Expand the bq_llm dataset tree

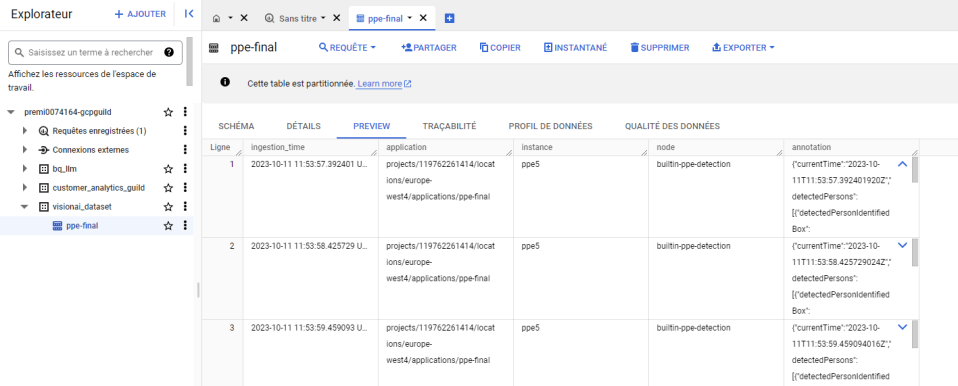tap(25, 169)
